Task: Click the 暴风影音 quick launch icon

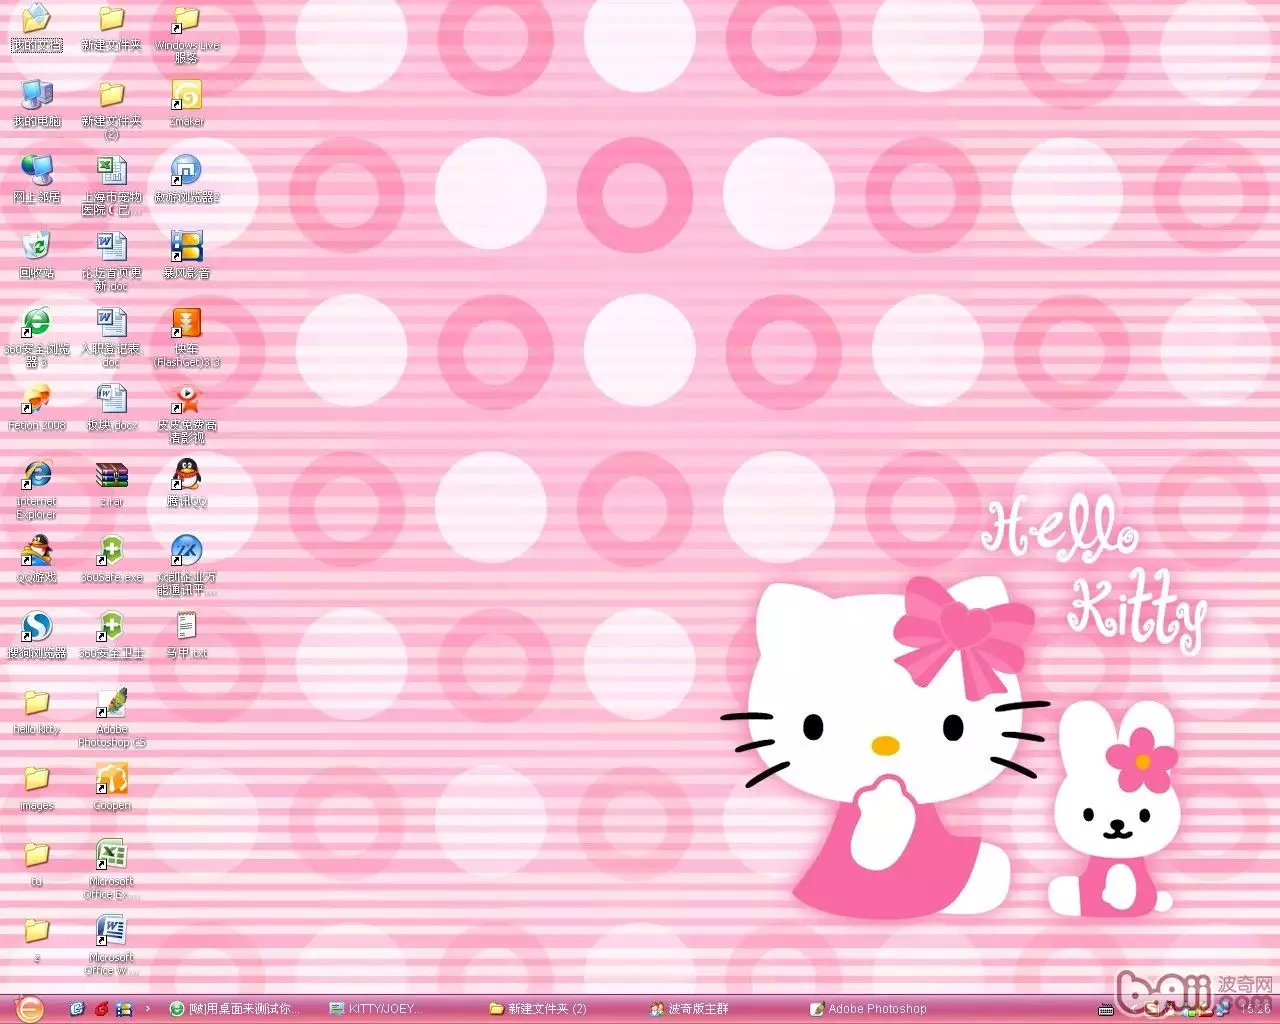Action: point(124,1009)
